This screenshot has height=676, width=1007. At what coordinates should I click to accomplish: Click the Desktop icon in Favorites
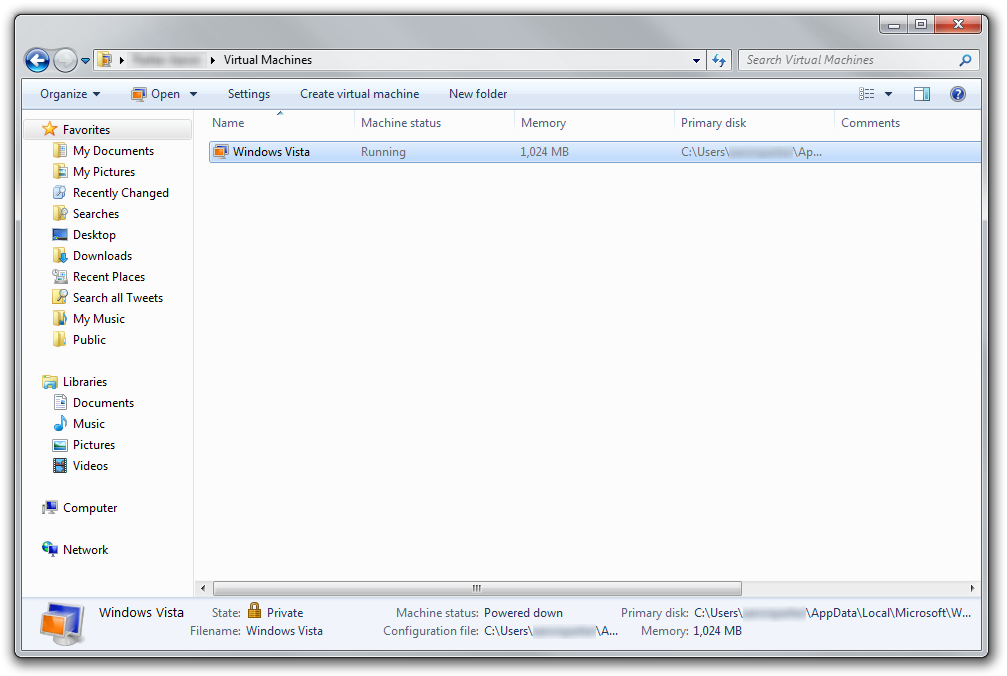click(x=60, y=235)
